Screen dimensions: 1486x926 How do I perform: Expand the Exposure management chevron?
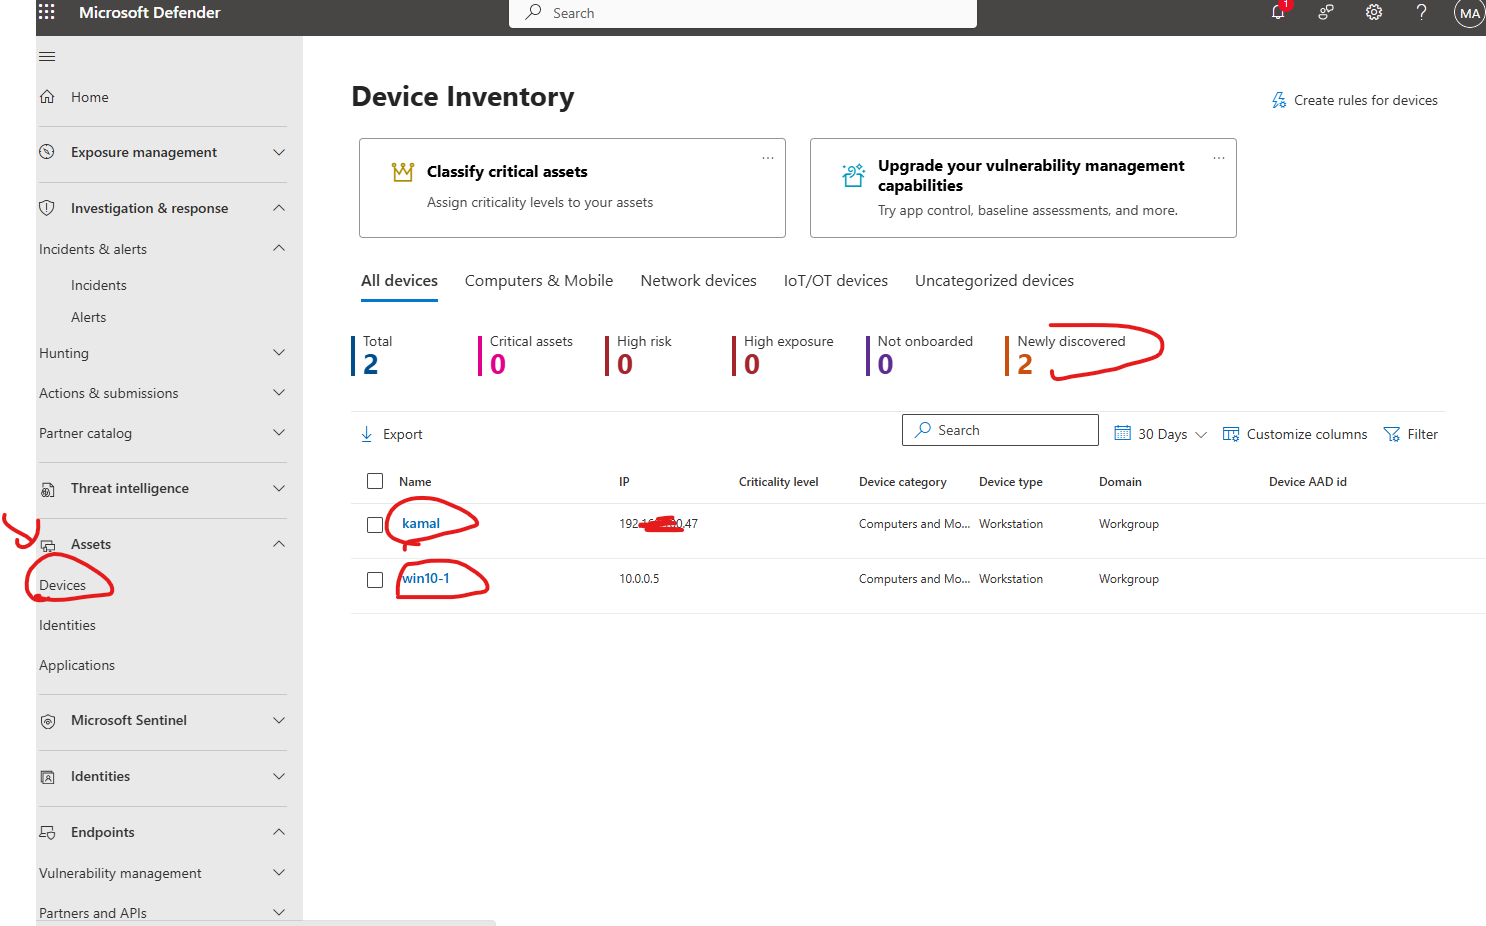pos(279,152)
